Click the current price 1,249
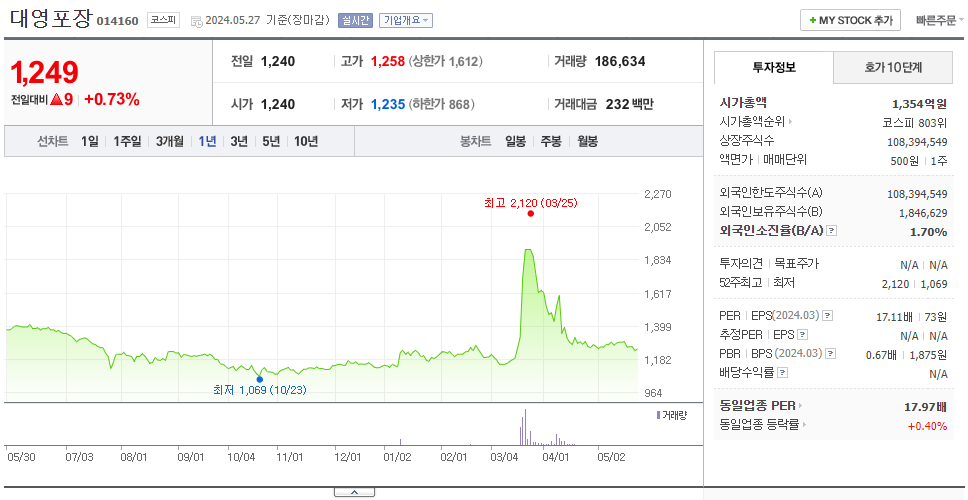 click(44, 72)
